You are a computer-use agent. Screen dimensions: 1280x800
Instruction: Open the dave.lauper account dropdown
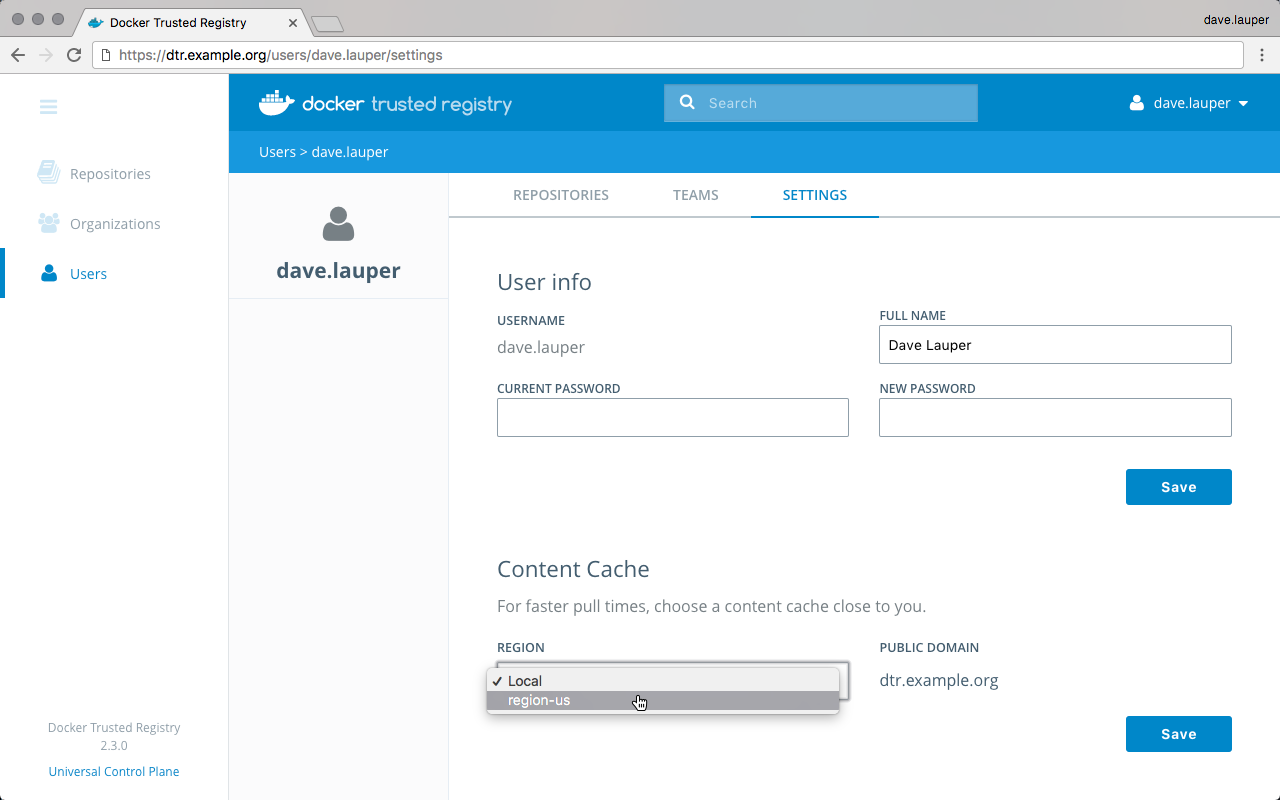click(1188, 103)
